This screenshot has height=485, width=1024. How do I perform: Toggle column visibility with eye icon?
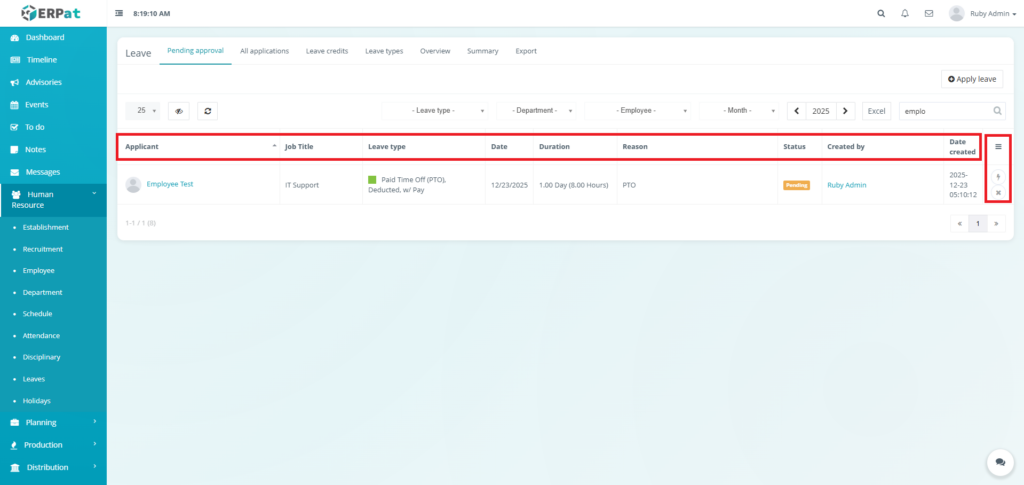tap(179, 111)
